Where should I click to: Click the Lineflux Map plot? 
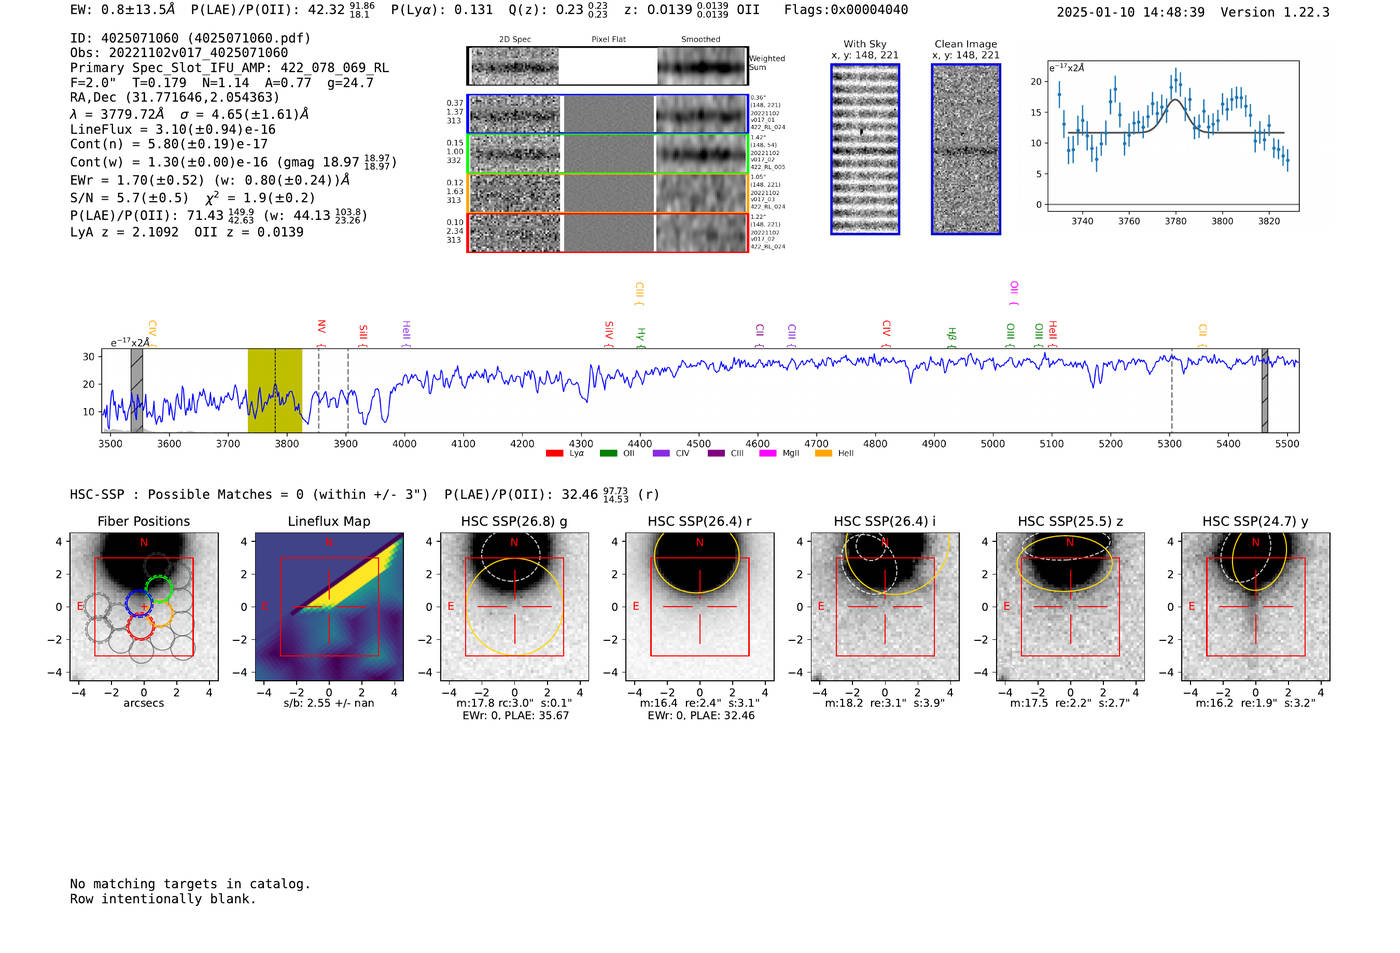click(x=329, y=606)
